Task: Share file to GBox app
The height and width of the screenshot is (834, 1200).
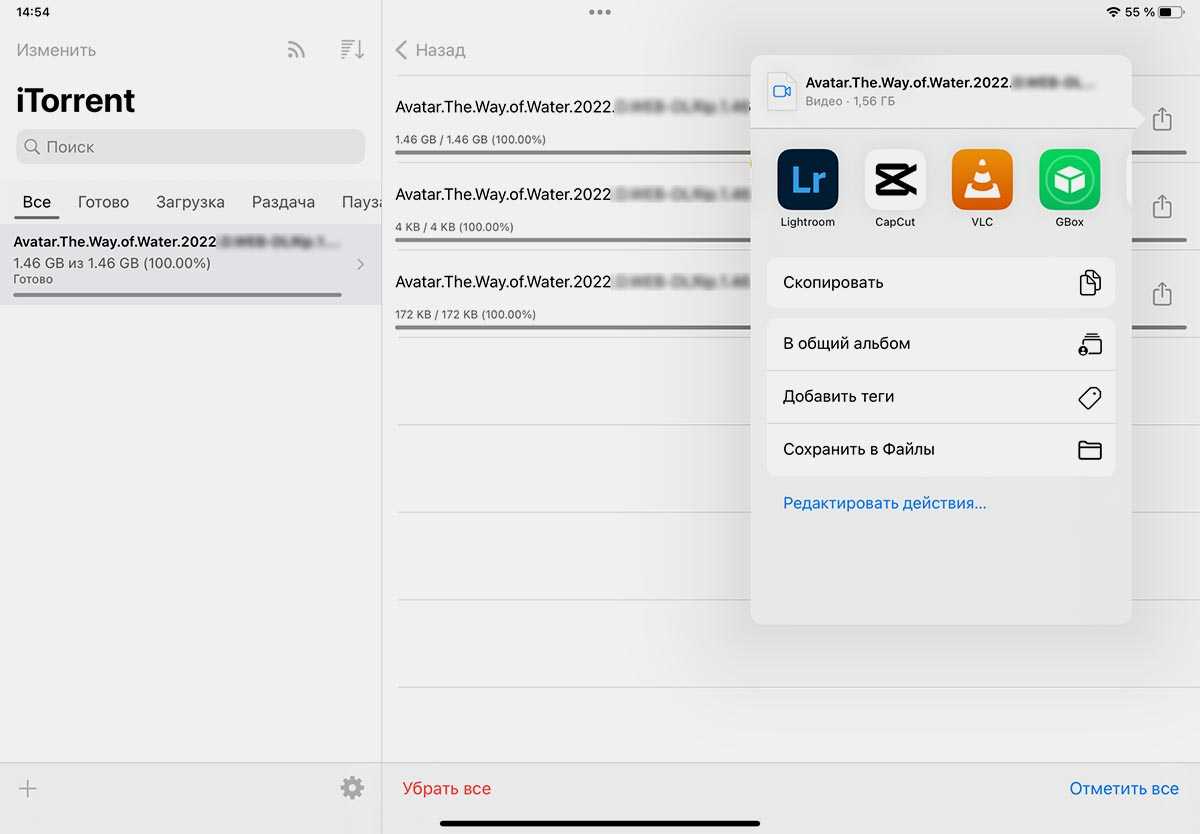Action: [x=1069, y=180]
